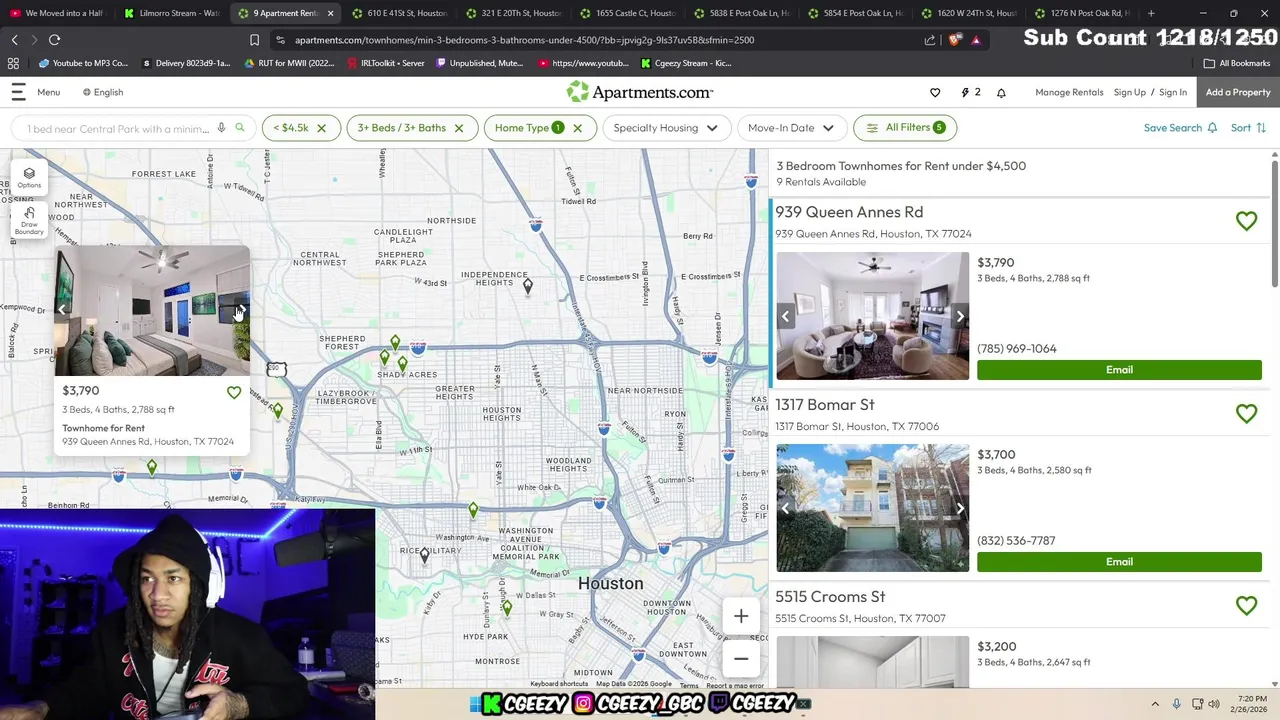Open the < $4.5k price dropdown
Screen dimensions: 1280x720
click(291, 128)
